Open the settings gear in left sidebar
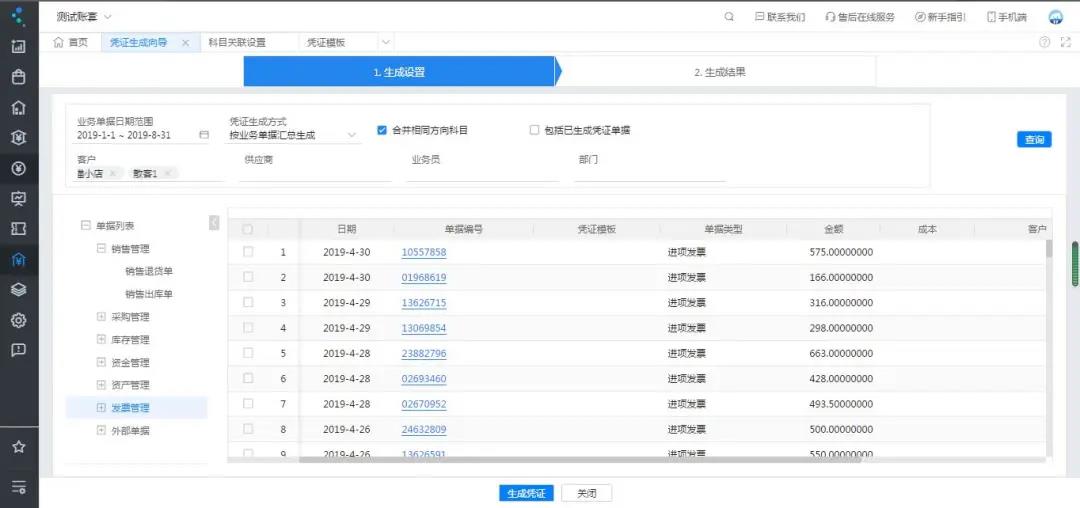The image size is (1080, 508). click(x=18, y=320)
